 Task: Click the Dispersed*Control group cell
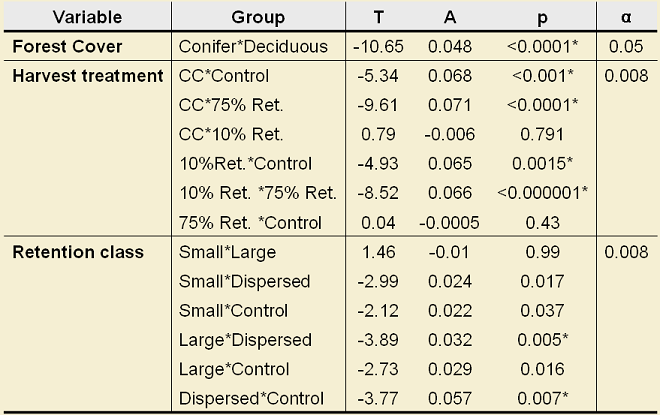252,398
